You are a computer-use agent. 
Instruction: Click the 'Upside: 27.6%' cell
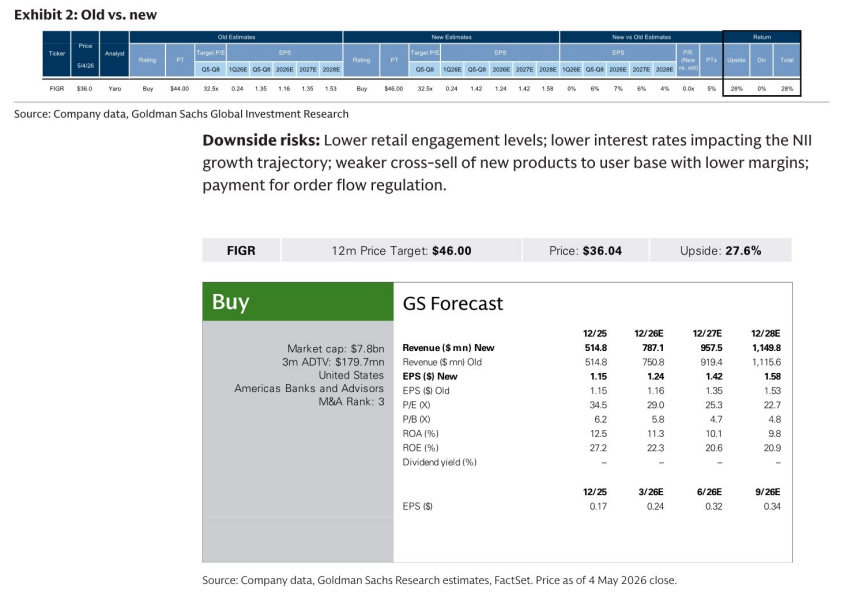(720, 251)
